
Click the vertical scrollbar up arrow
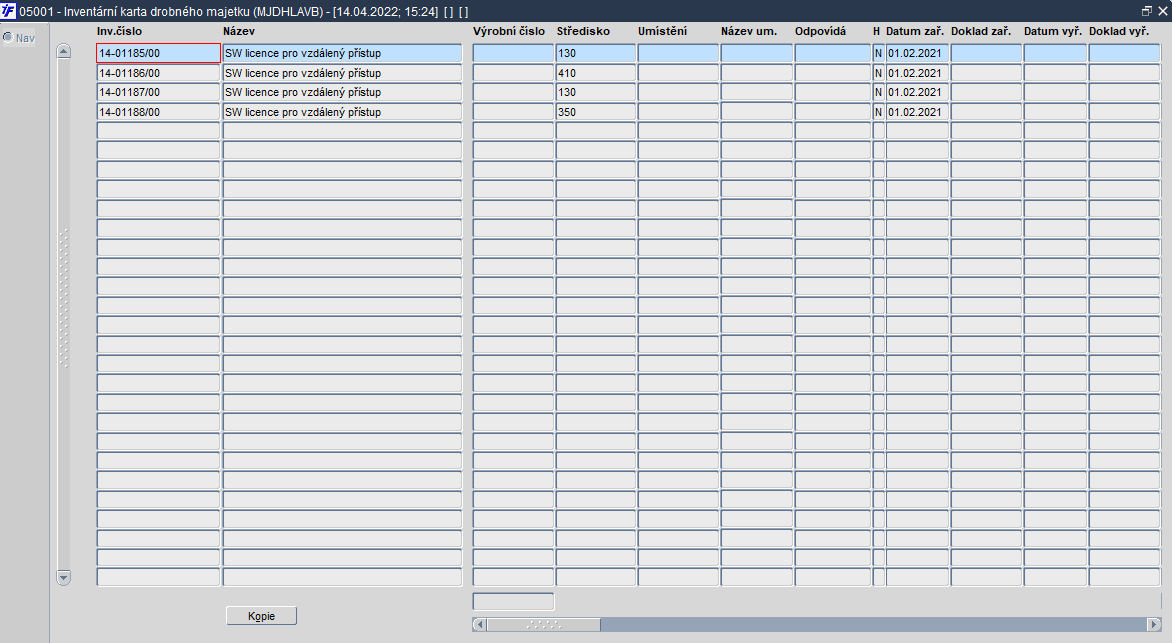(x=64, y=52)
